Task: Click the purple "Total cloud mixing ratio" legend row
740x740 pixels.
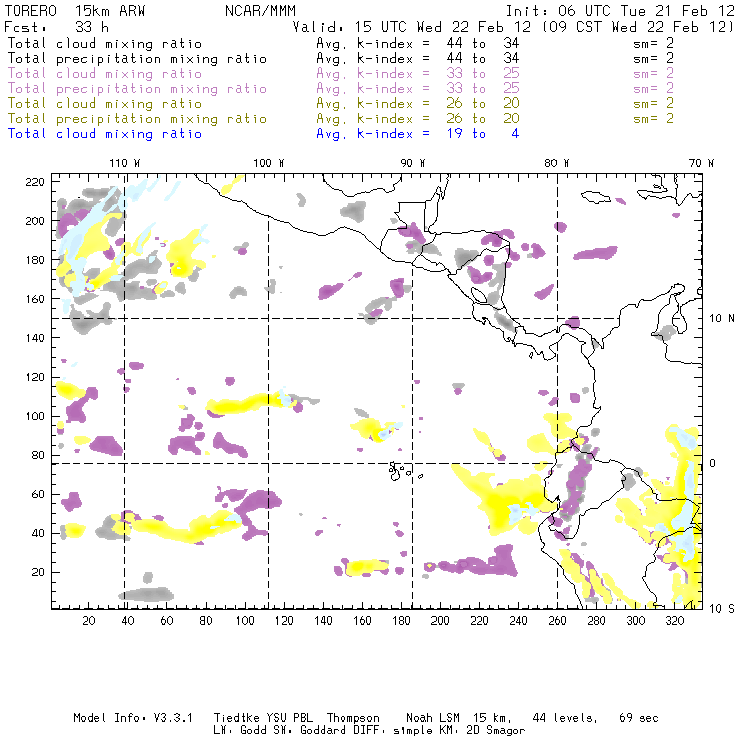Action: pos(105,74)
